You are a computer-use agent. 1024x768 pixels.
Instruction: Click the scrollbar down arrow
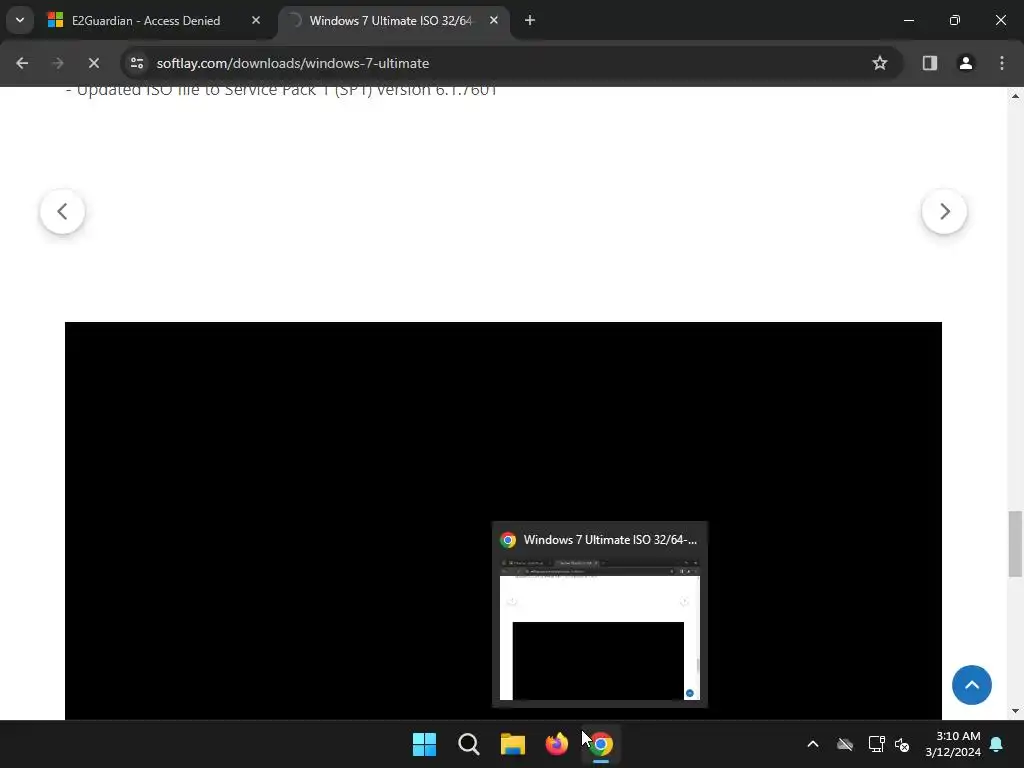(x=1015, y=711)
